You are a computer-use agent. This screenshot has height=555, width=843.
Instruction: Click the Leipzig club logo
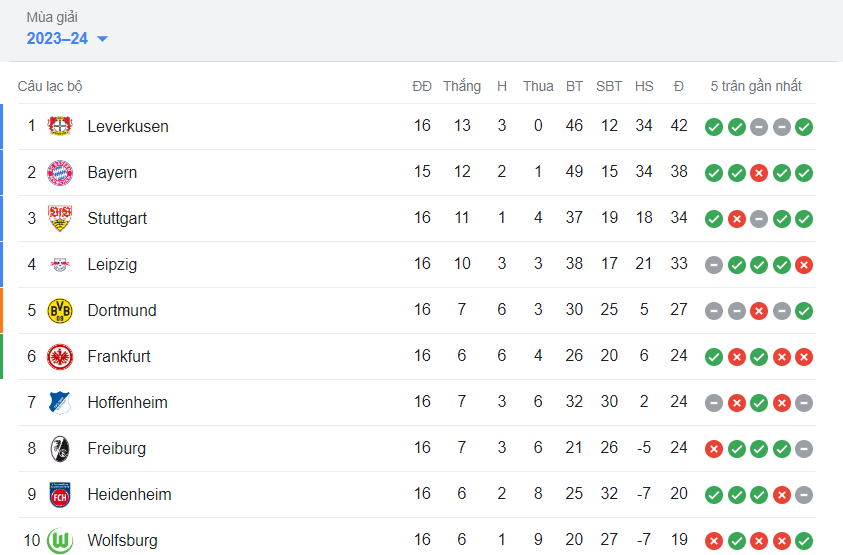pos(60,265)
